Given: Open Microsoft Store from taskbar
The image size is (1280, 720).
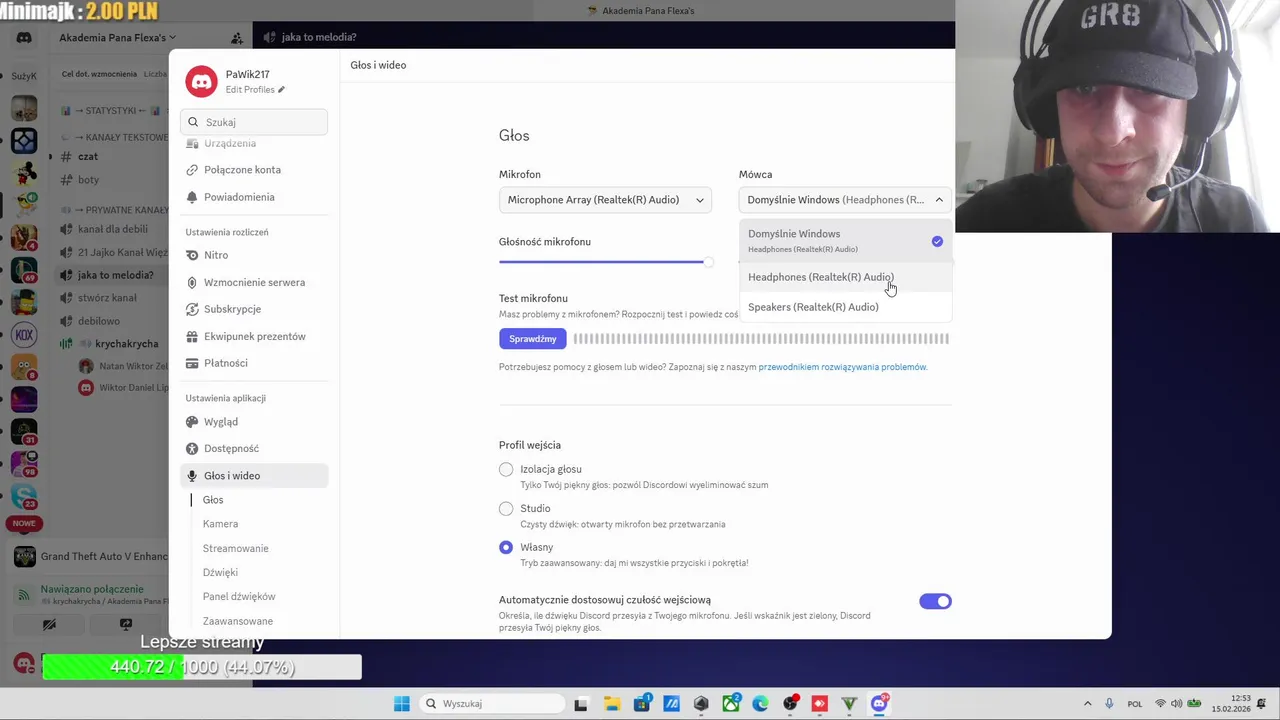Looking at the screenshot, I should 641,704.
